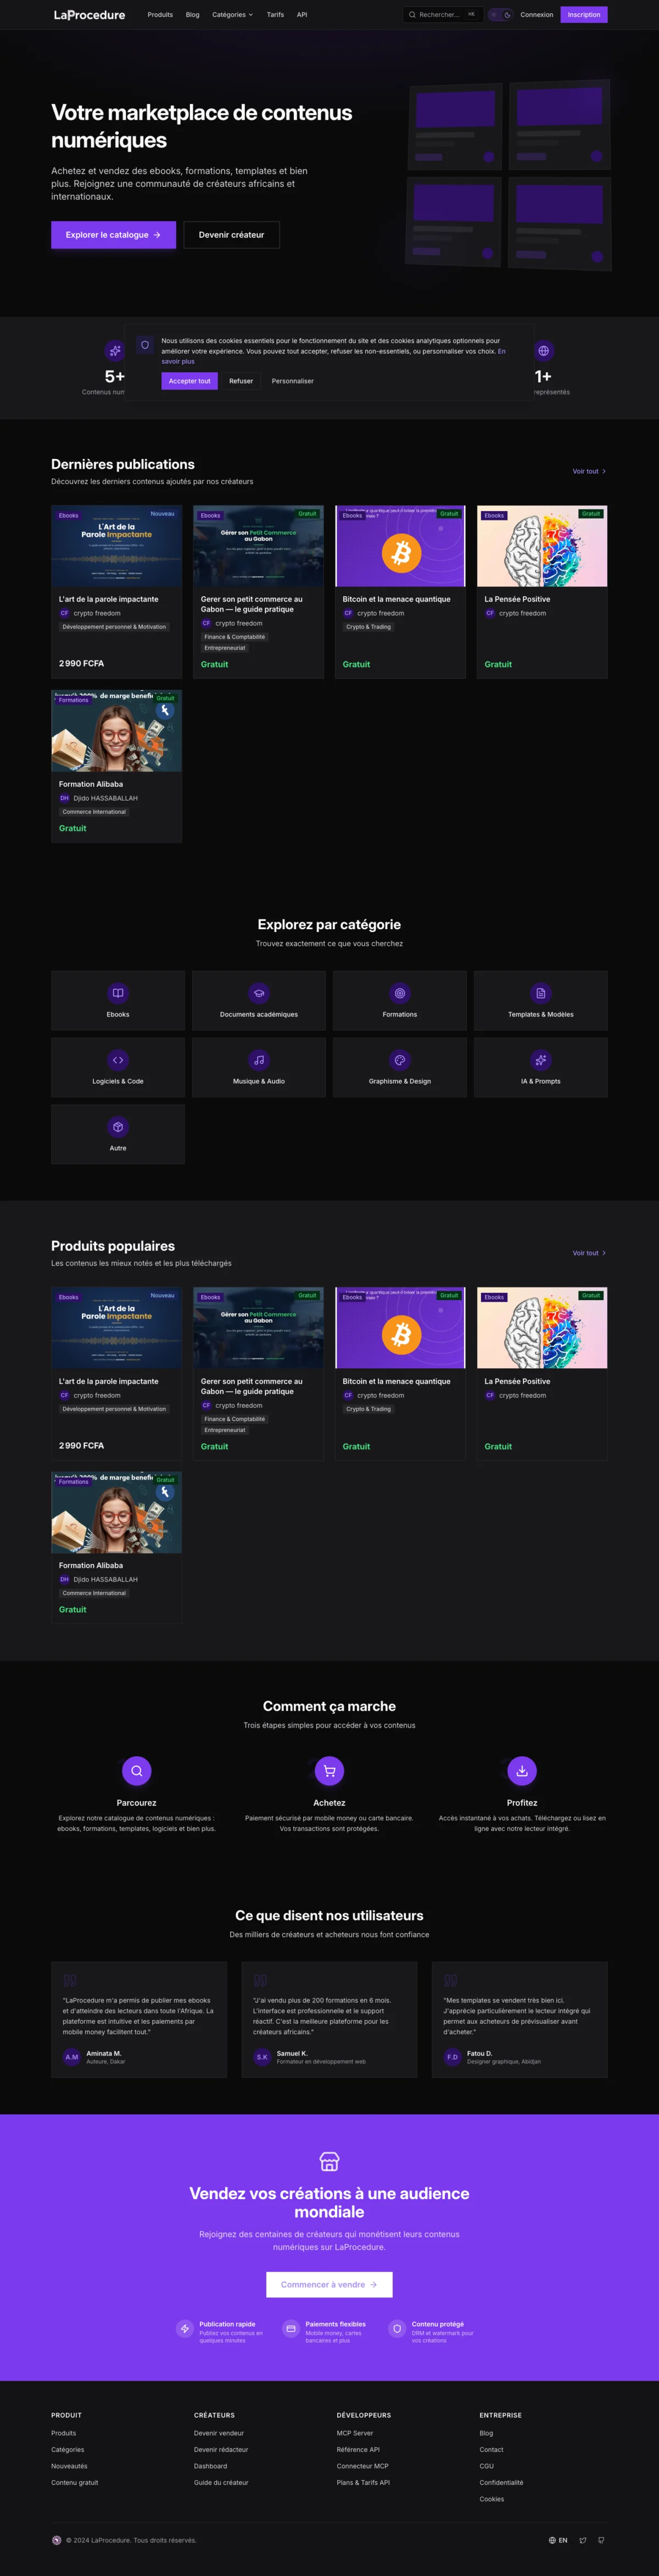The image size is (659, 2576).
Task: Switch to dark theme with moon toggle
Action: [x=507, y=15]
